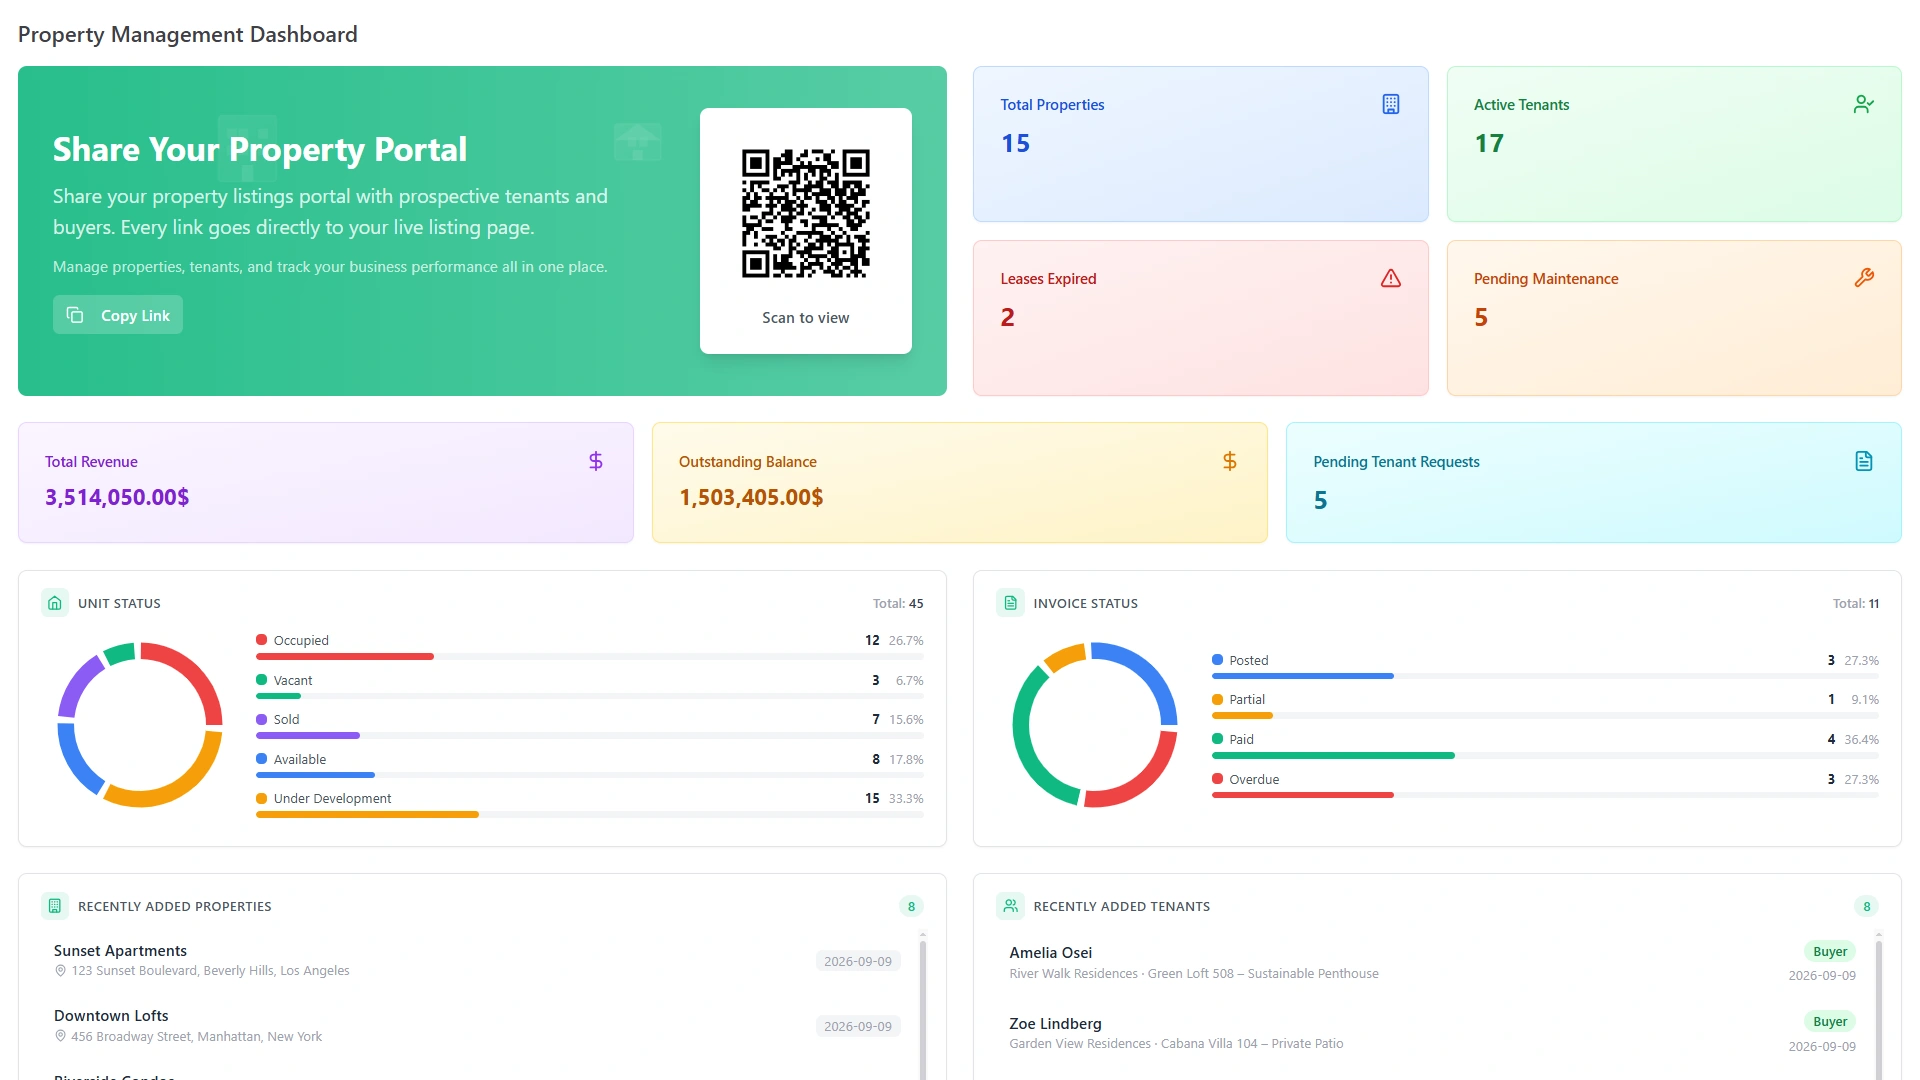The image size is (1920, 1080).
Task: Click the Property Management Dashboard heading
Action: (188, 34)
